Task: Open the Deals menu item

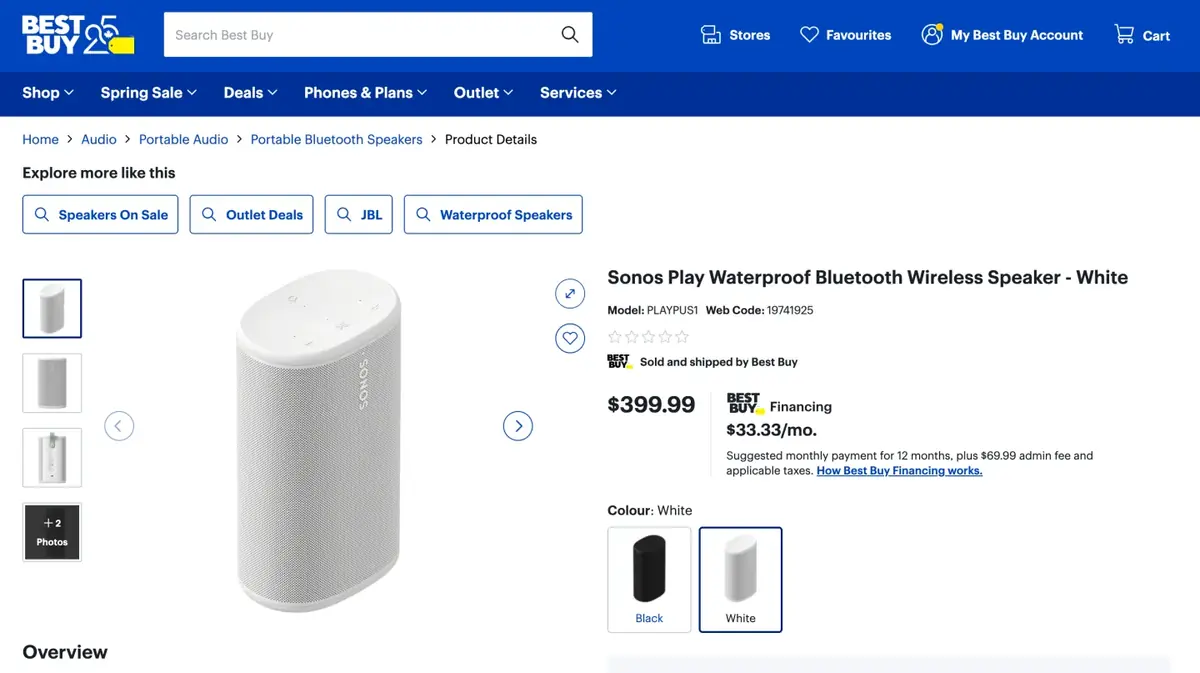Action: pos(249,92)
